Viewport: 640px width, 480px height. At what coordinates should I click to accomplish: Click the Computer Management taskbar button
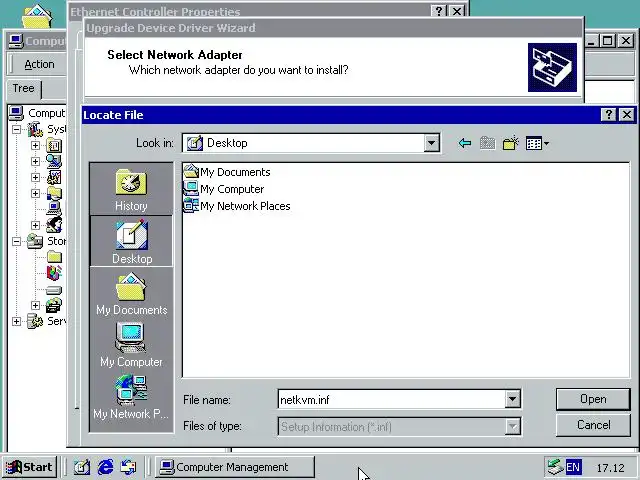[x=235, y=467]
